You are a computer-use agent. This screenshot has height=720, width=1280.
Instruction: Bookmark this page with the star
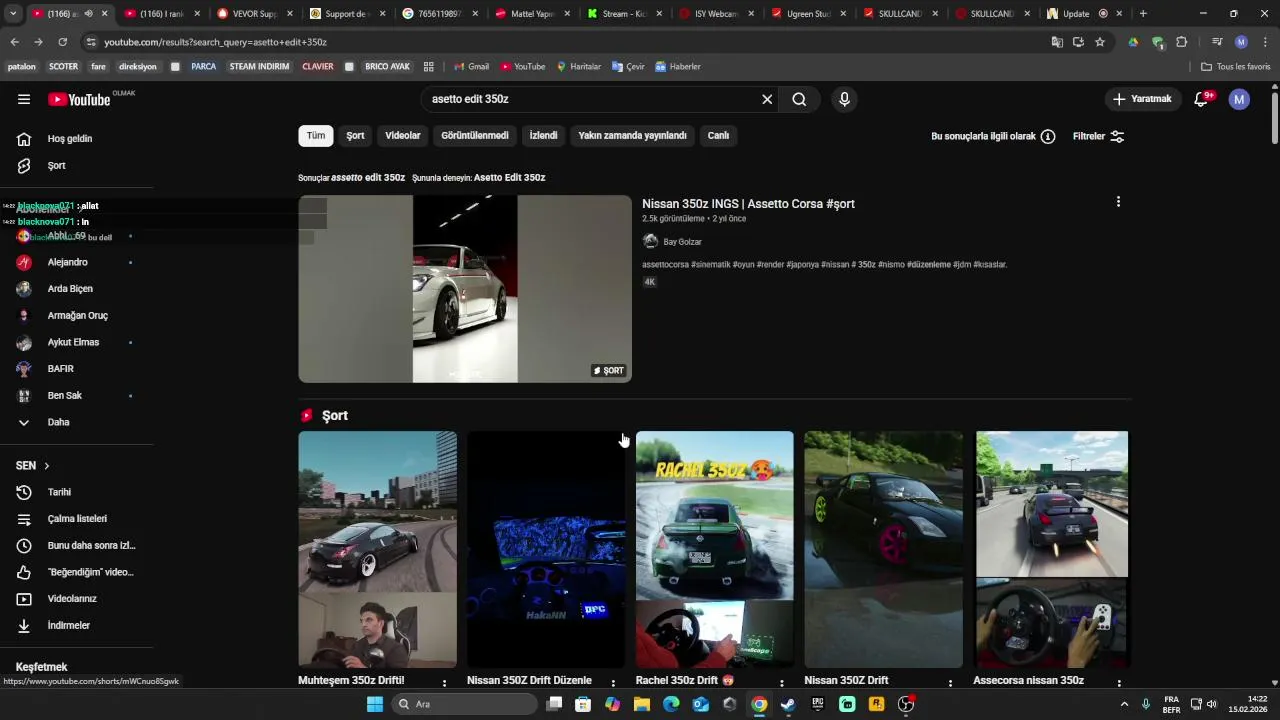tap(1100, 42)
